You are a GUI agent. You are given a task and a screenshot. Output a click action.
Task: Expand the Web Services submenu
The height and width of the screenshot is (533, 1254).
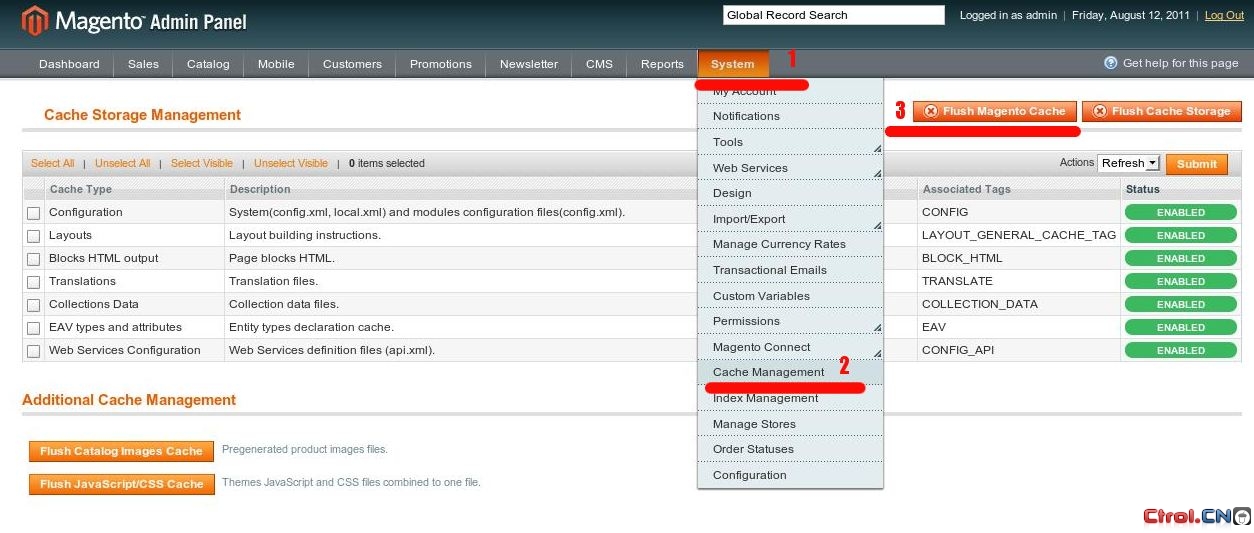pos(790,168)
